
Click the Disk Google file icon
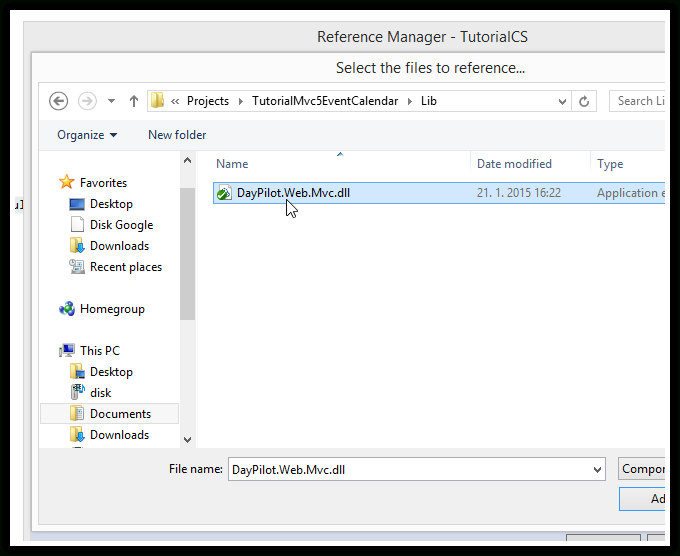pyautogui.click(x=77, y=225)
